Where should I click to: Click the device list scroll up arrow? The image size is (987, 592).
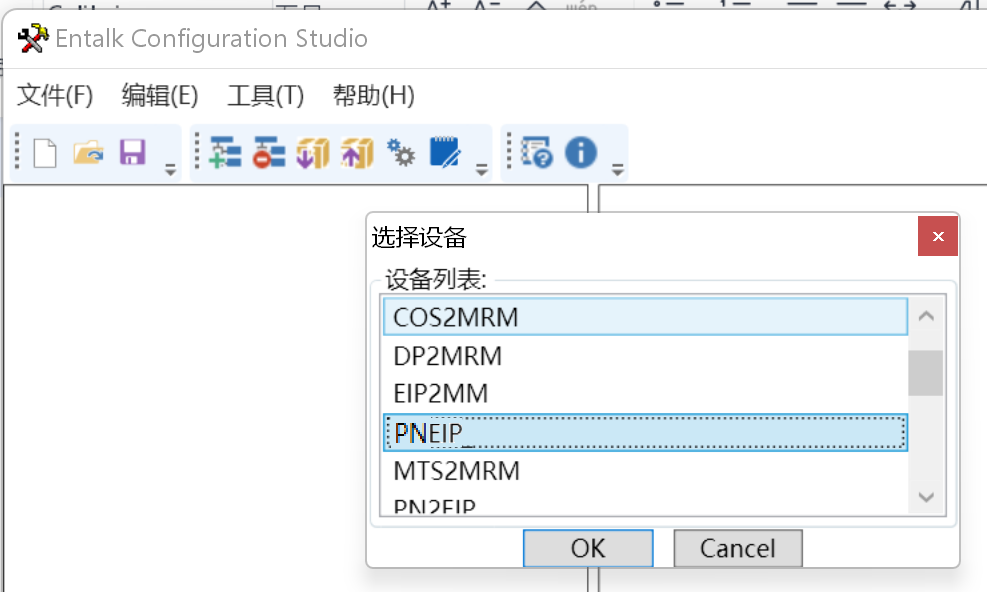pyautogui.click(x=926, y=316)
